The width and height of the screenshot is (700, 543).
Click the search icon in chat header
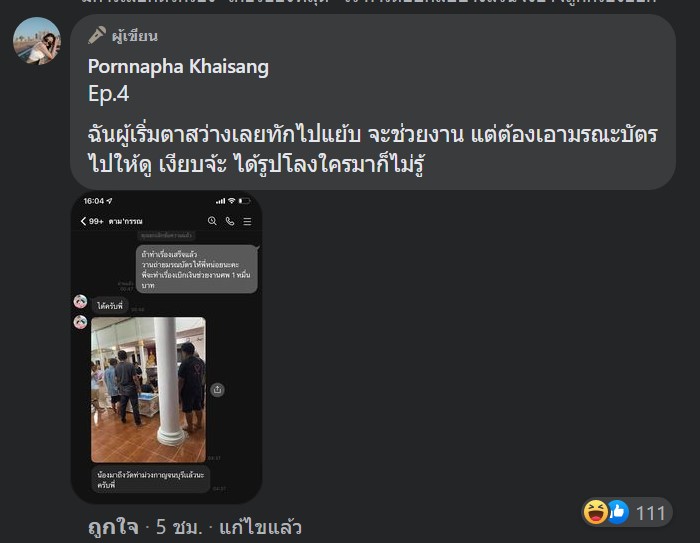pyautogui.click(x=212, y=221)
